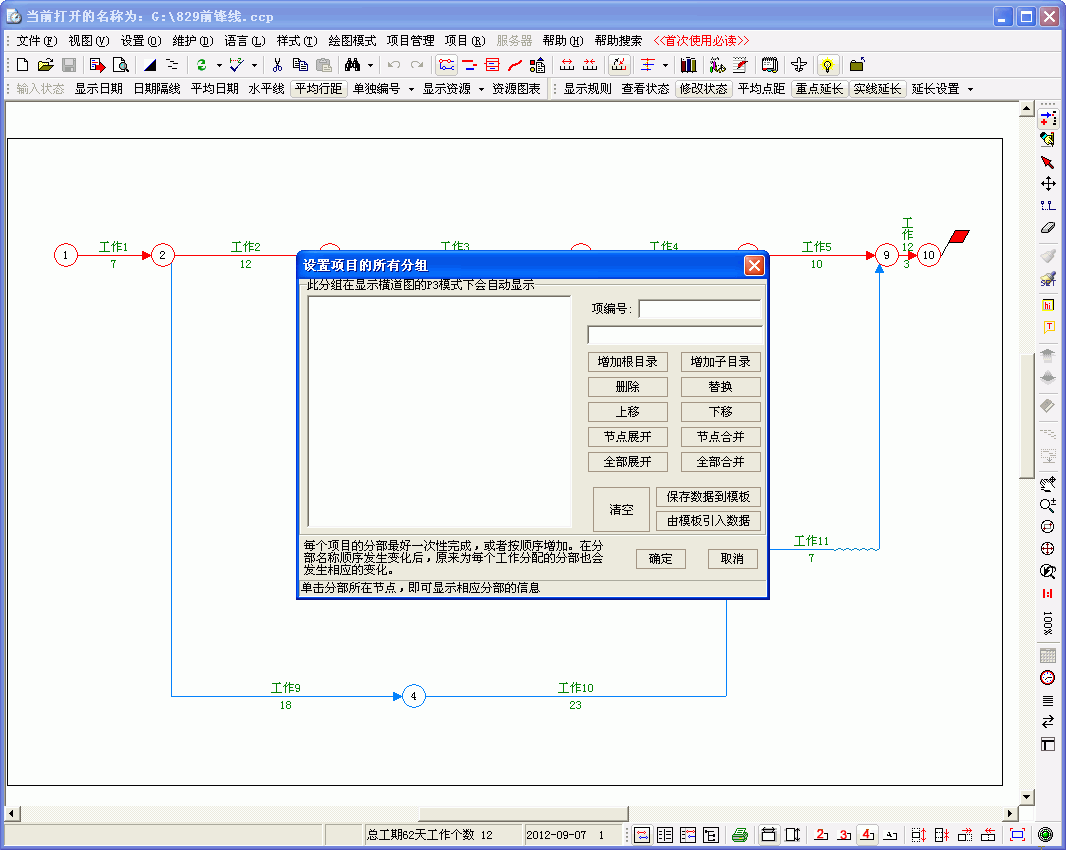Open the 设置(O) menu
1066x850 pixels.
tap(141, 41)
